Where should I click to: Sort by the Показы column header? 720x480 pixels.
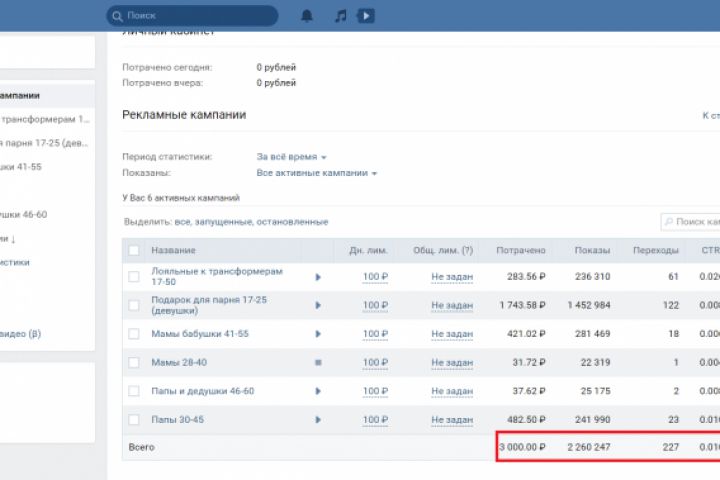point(593,249)
